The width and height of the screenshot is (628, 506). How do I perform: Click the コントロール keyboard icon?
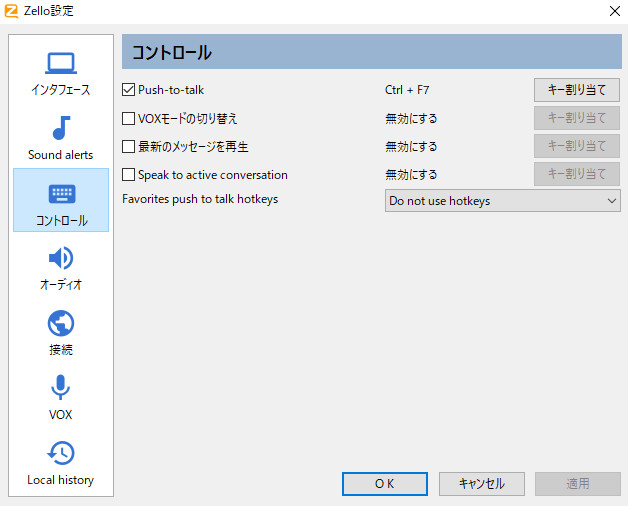tap(60, 193)
